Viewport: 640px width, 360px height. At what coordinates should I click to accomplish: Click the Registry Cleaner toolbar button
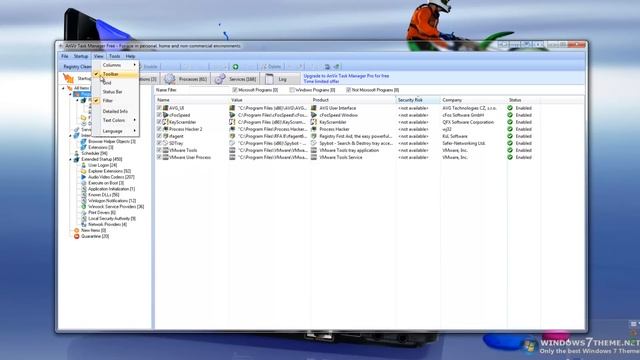(x=77, y=67)
